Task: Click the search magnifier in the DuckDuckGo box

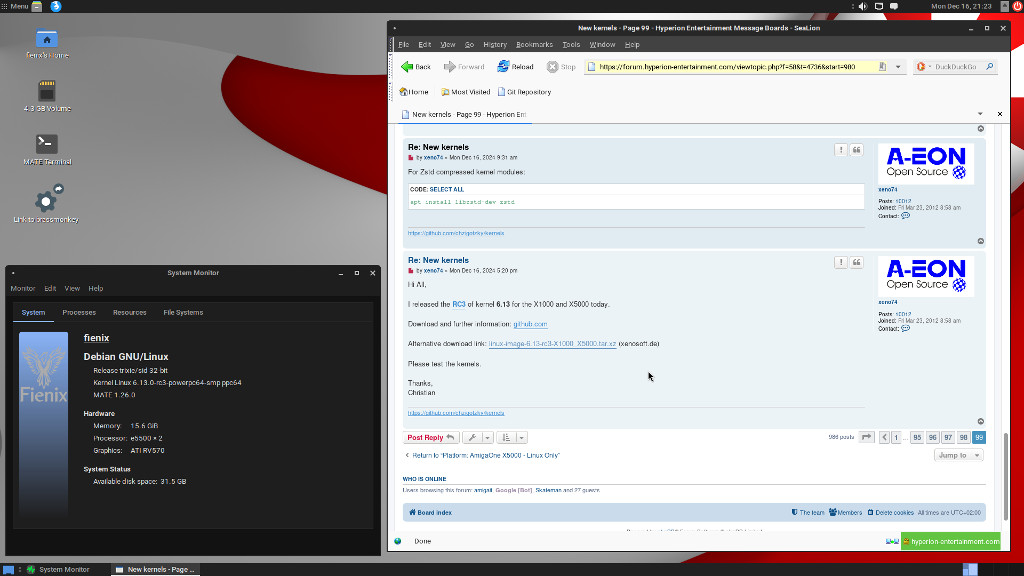Action: click(x=989, y=67)
